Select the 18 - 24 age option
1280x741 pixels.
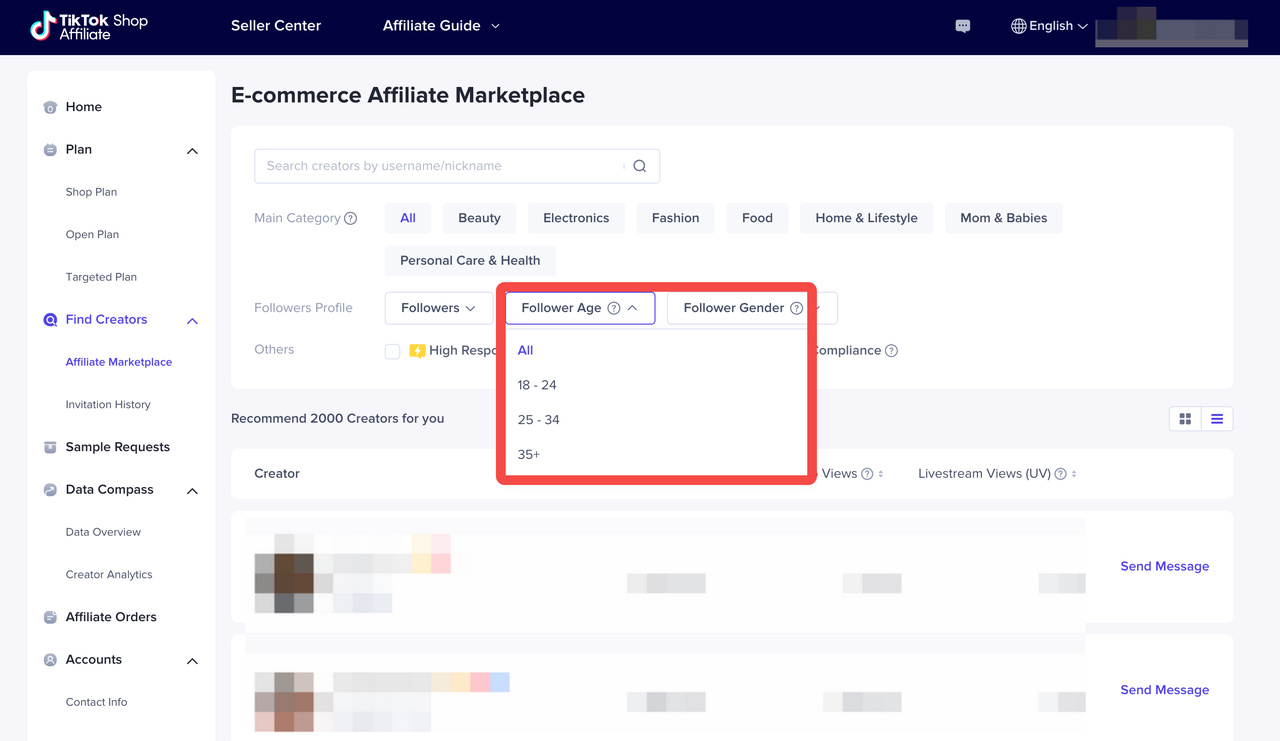point(537,385)
